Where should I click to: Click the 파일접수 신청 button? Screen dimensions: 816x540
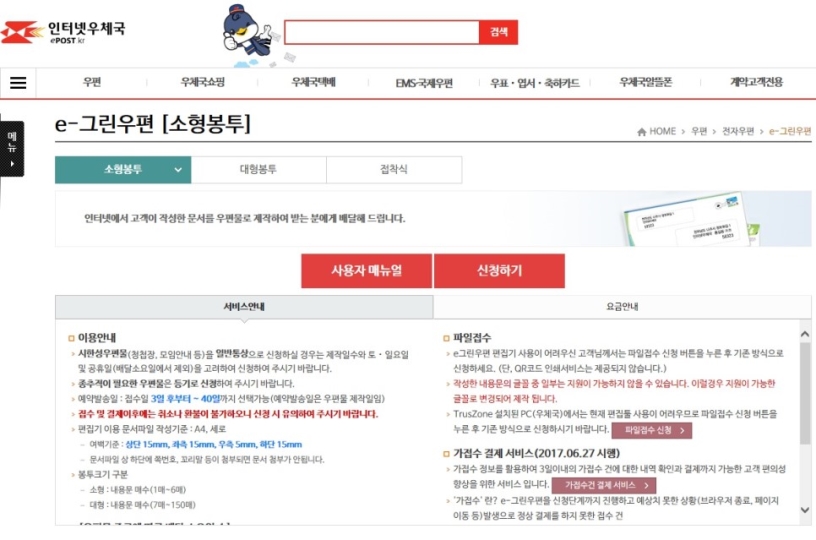pos(652,430)
